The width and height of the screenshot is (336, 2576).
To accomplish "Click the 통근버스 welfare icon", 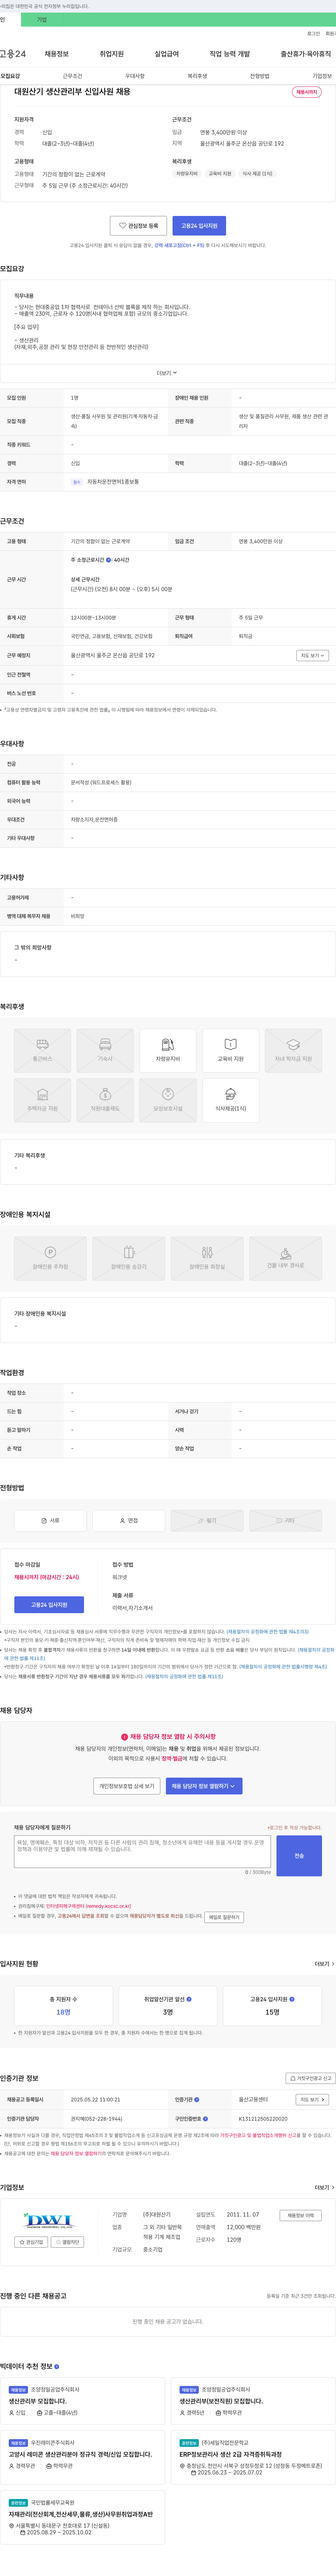I will pos(42,1051).
